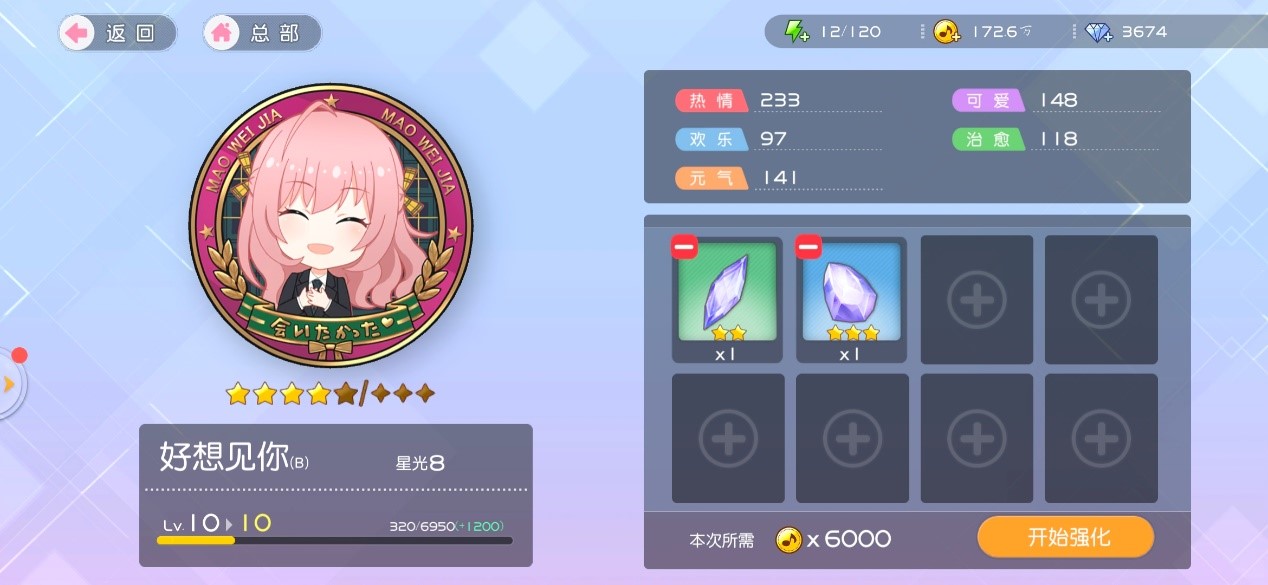Tap the diamond currency add icon
This screenshot has height=585, width=1268.
pos(1099,32)
